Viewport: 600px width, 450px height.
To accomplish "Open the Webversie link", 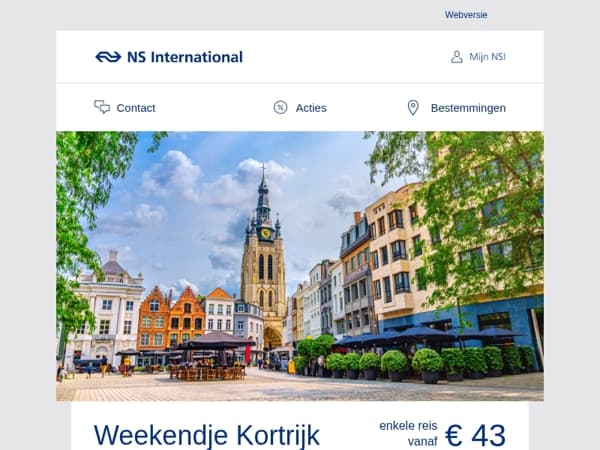I will (466, 15).
